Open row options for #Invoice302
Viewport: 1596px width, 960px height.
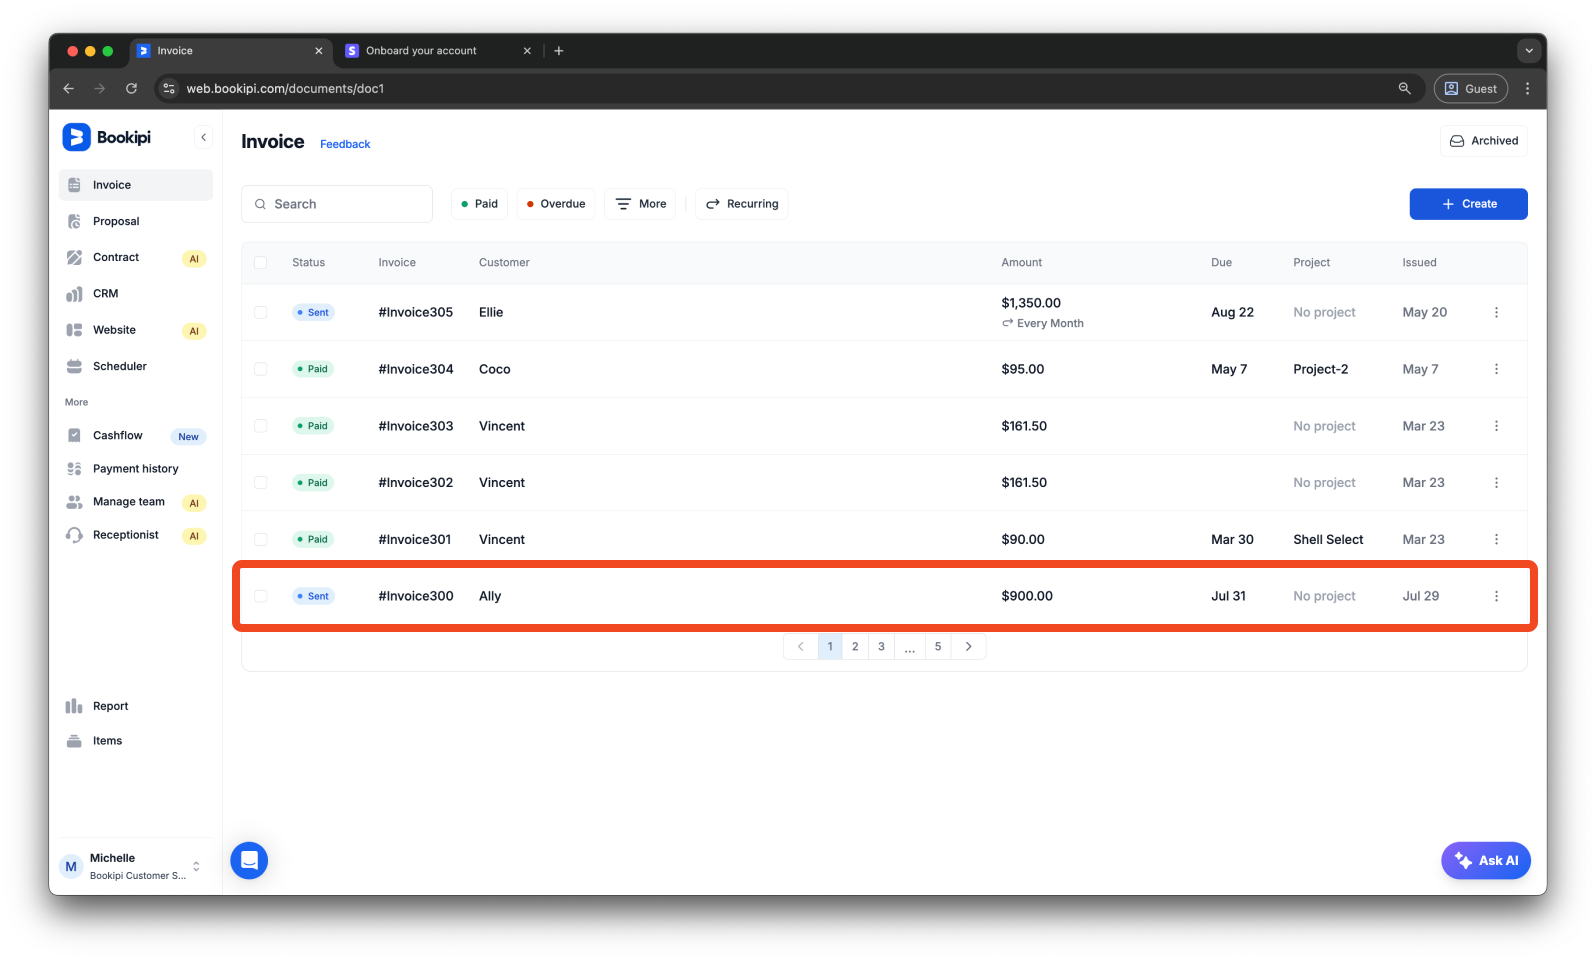[1496, 482]
